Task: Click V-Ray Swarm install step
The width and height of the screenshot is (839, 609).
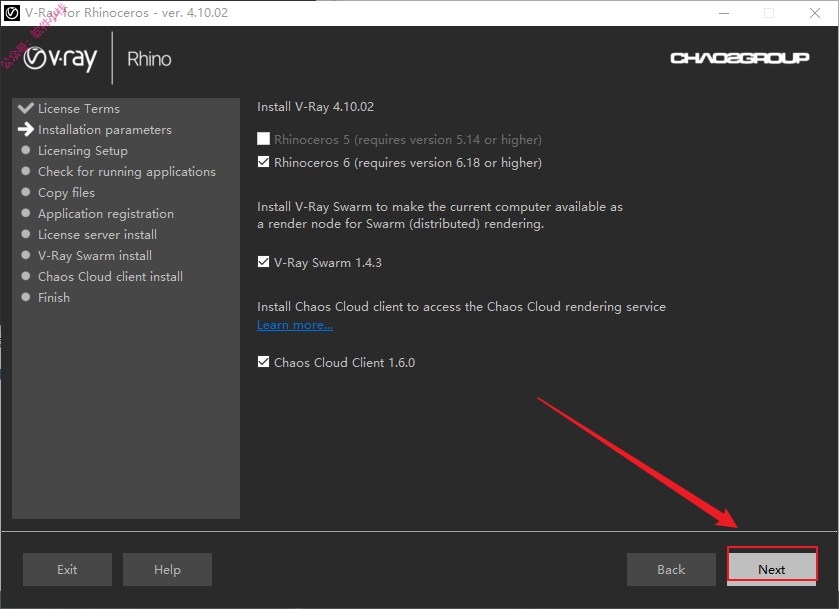Action: (x=95, y=255)
